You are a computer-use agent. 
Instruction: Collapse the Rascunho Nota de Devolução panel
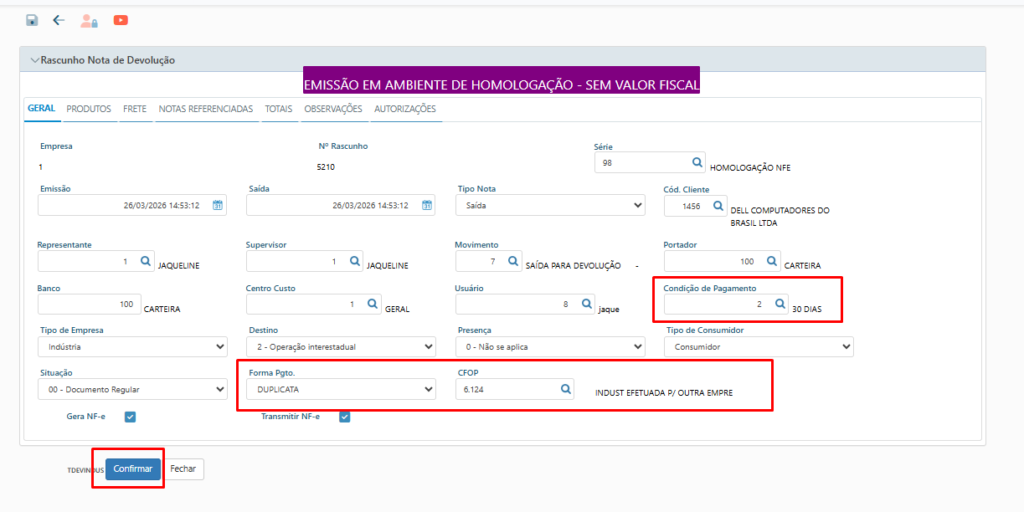tap(35, 60)
